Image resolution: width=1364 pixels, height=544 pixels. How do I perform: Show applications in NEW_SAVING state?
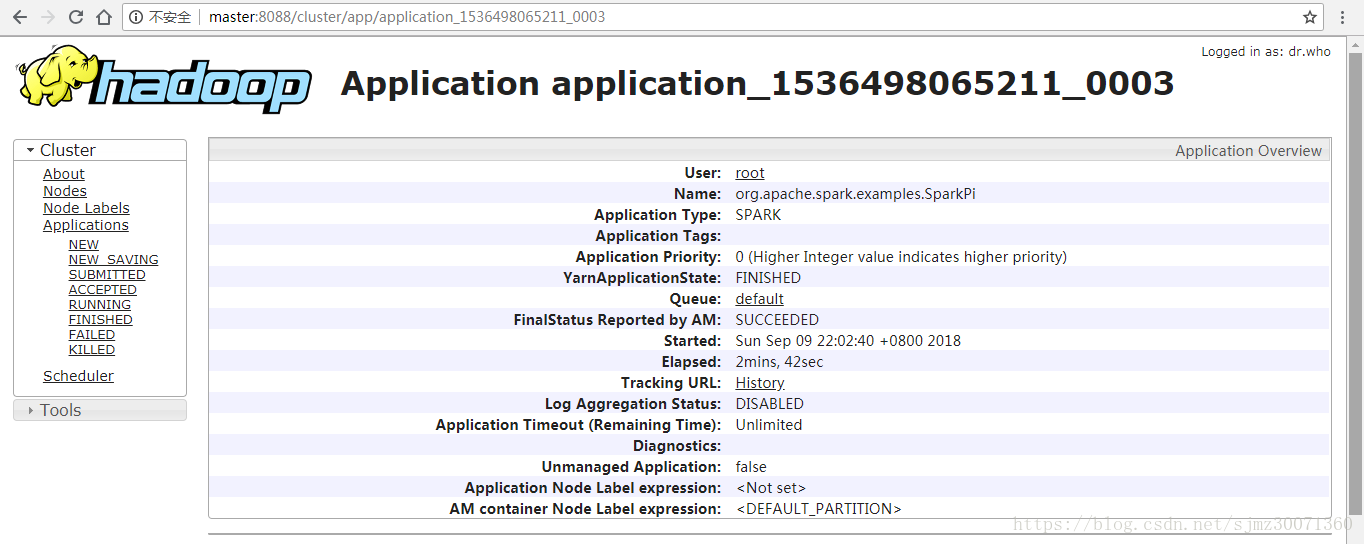pyautogui.click(x=113, y=260)
